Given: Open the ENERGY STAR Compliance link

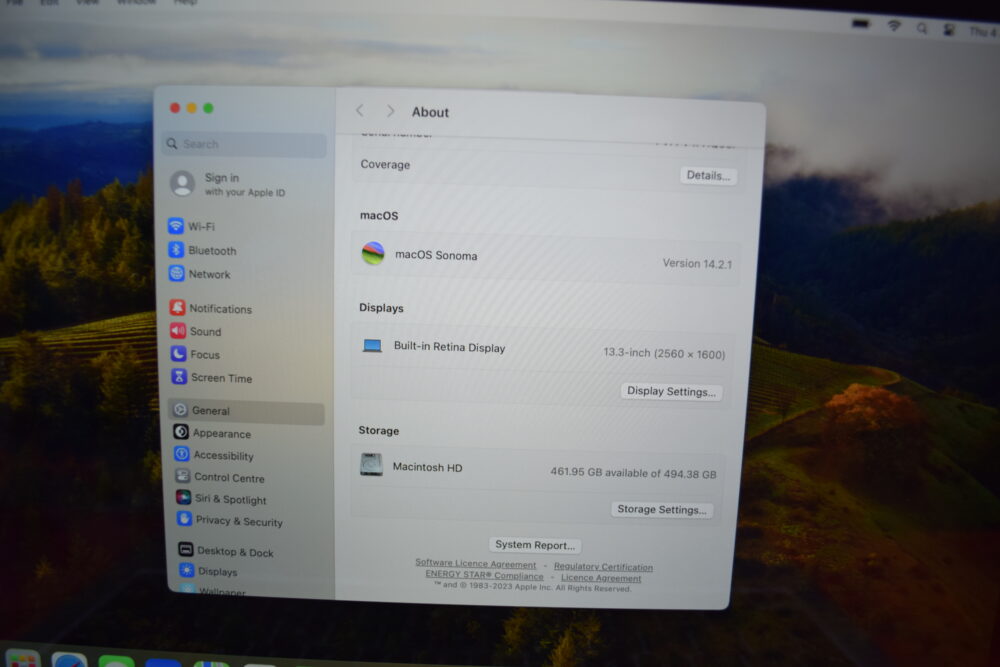Looking at the screenshot, I should click(x=485, y=575).
